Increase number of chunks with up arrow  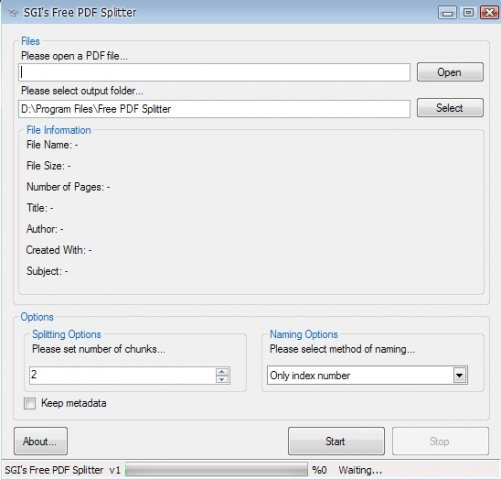coord(222,371)
